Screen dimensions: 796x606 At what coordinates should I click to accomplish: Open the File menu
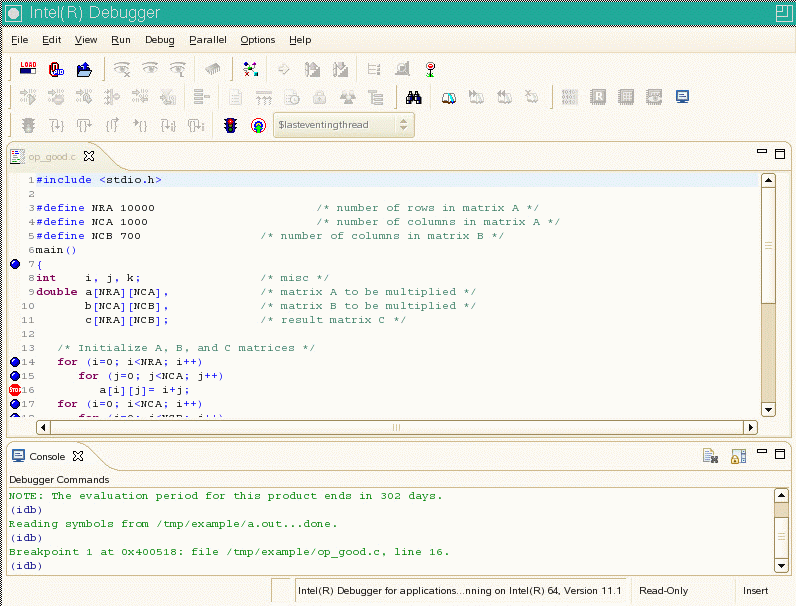pyautogui.click(x=20, y=40)
